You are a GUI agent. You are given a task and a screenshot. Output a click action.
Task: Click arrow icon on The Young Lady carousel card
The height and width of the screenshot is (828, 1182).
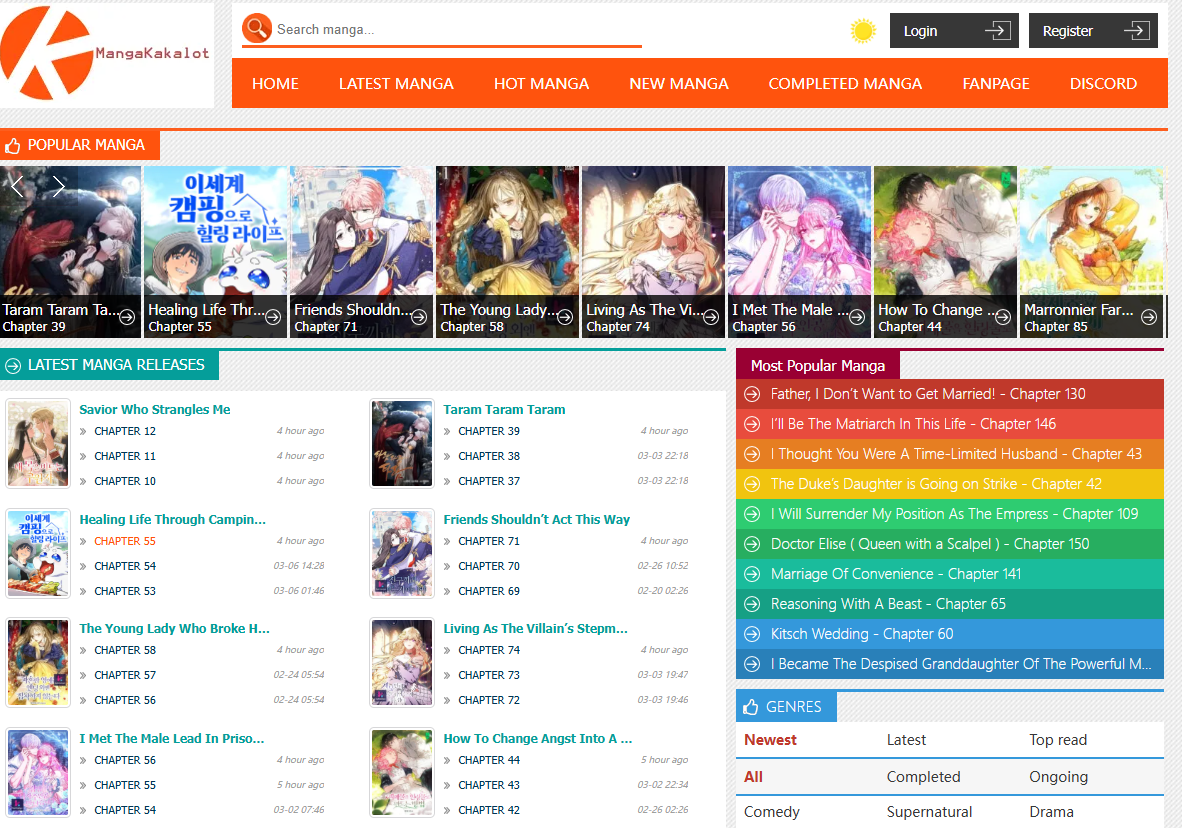[564, 317]
